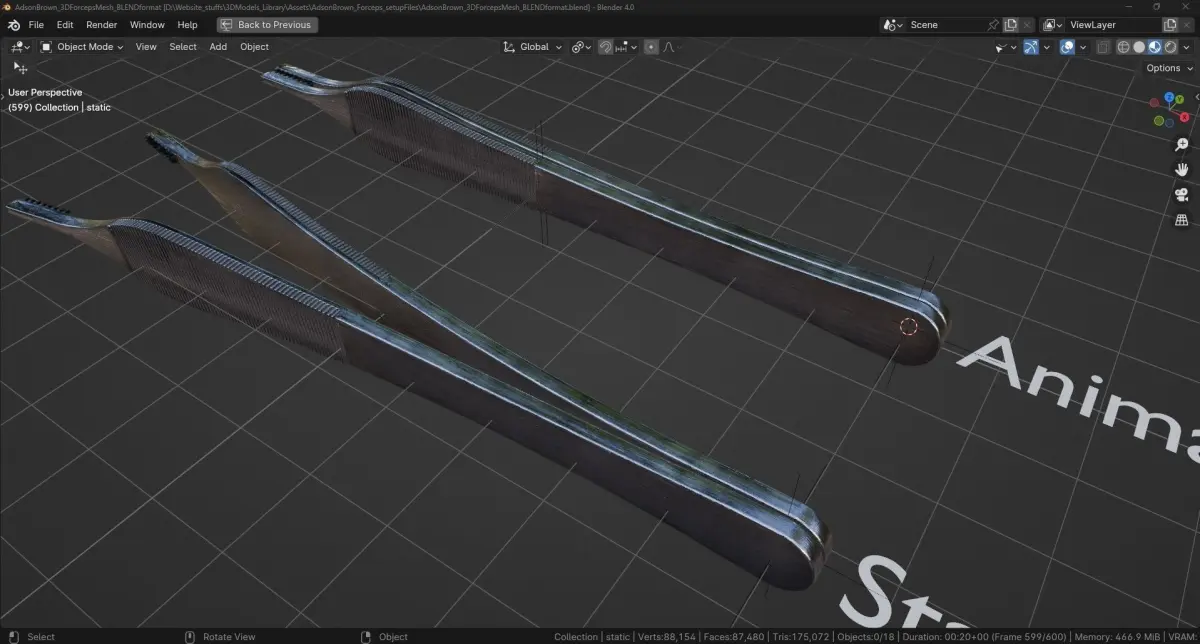The height and width of the screenshot is (644, 1200).
Task: Add a new view layer
Action: pos(1171,24)
